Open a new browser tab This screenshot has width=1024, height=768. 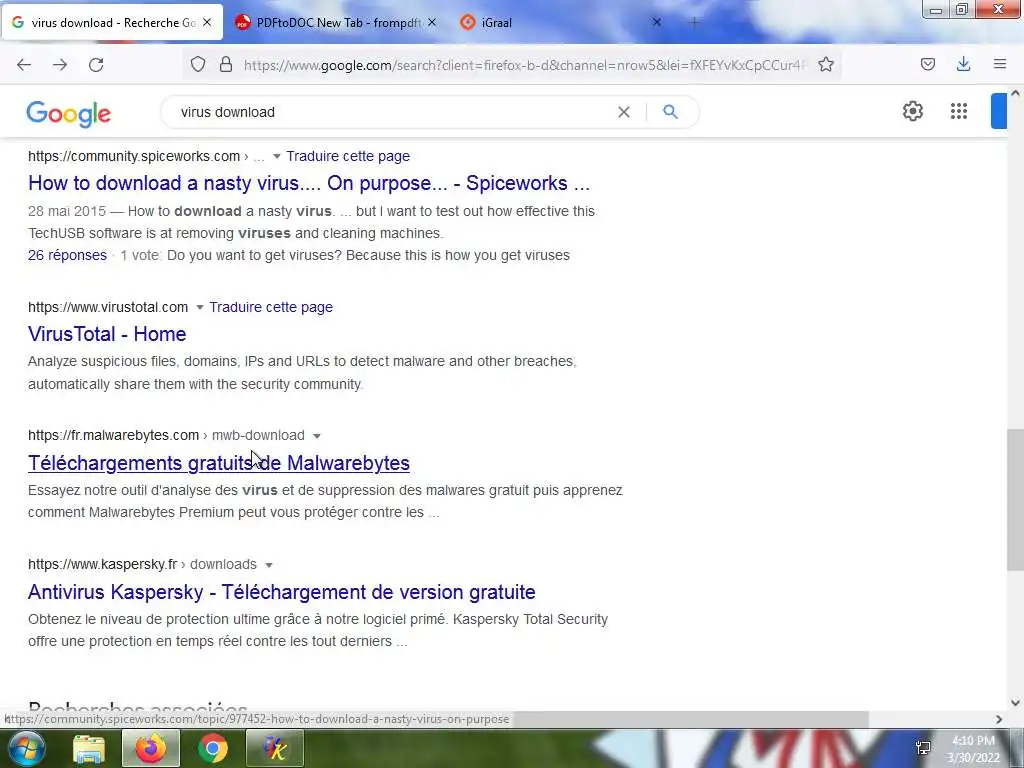click(694, 22)
